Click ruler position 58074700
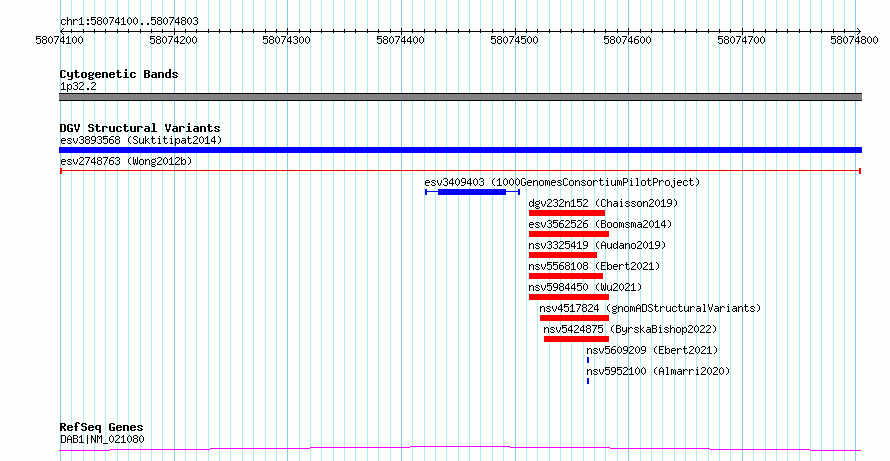Image resolution: width=890 pixels, height=461 pixels. pos(741,40)
